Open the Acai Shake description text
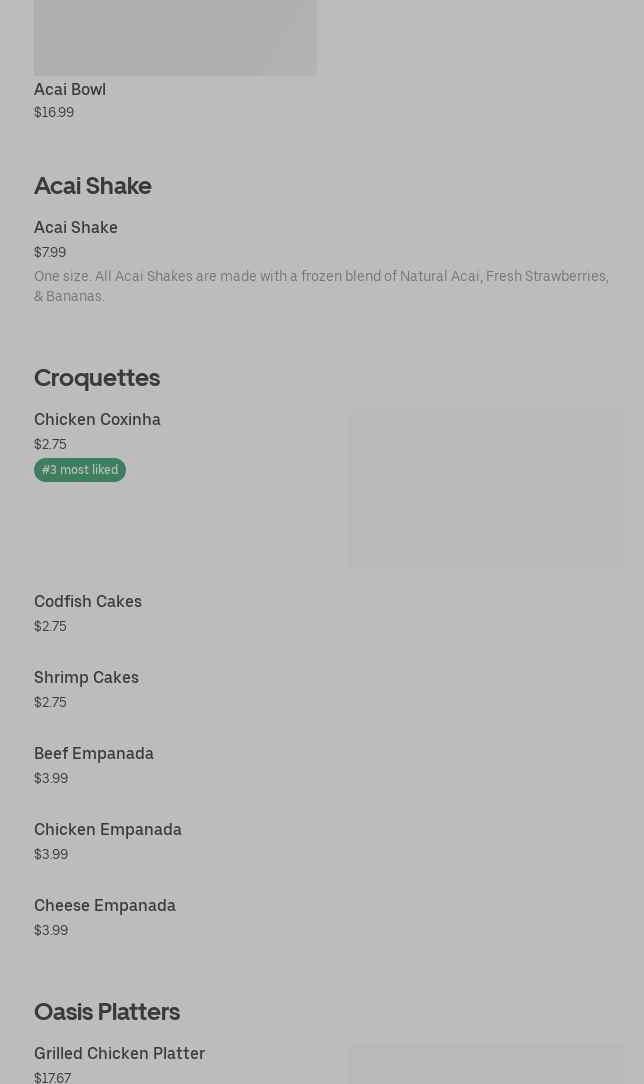The width and height of the screenshot is (644, 1084). [x=320, y=286]
